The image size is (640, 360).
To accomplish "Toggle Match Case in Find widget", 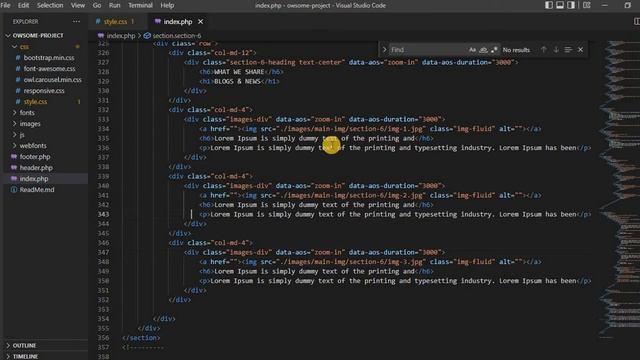I will click(x=472, y=50).
